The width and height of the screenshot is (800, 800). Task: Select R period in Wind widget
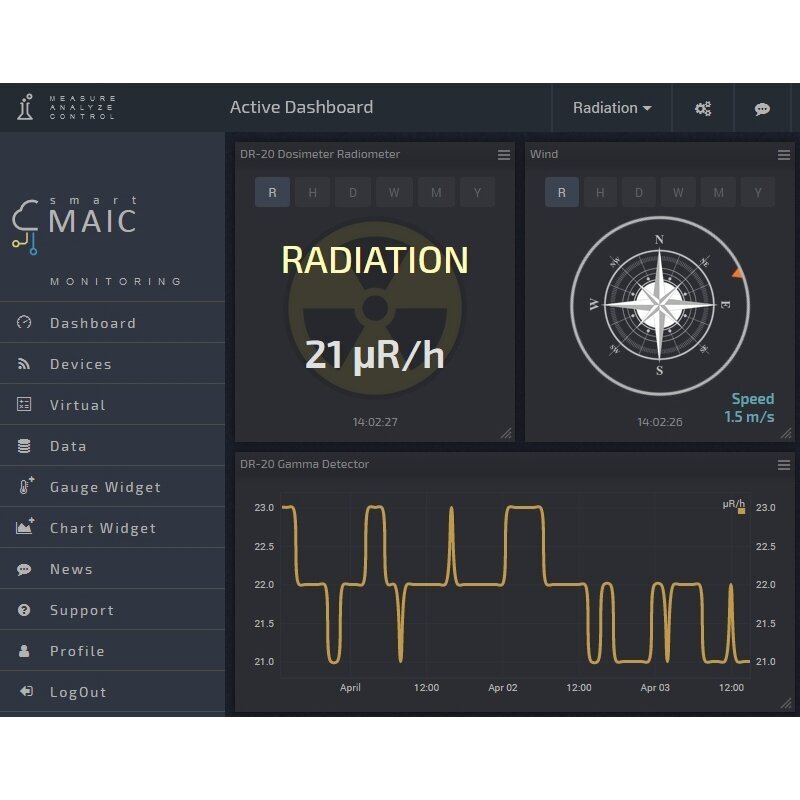(x=562, y=192)
